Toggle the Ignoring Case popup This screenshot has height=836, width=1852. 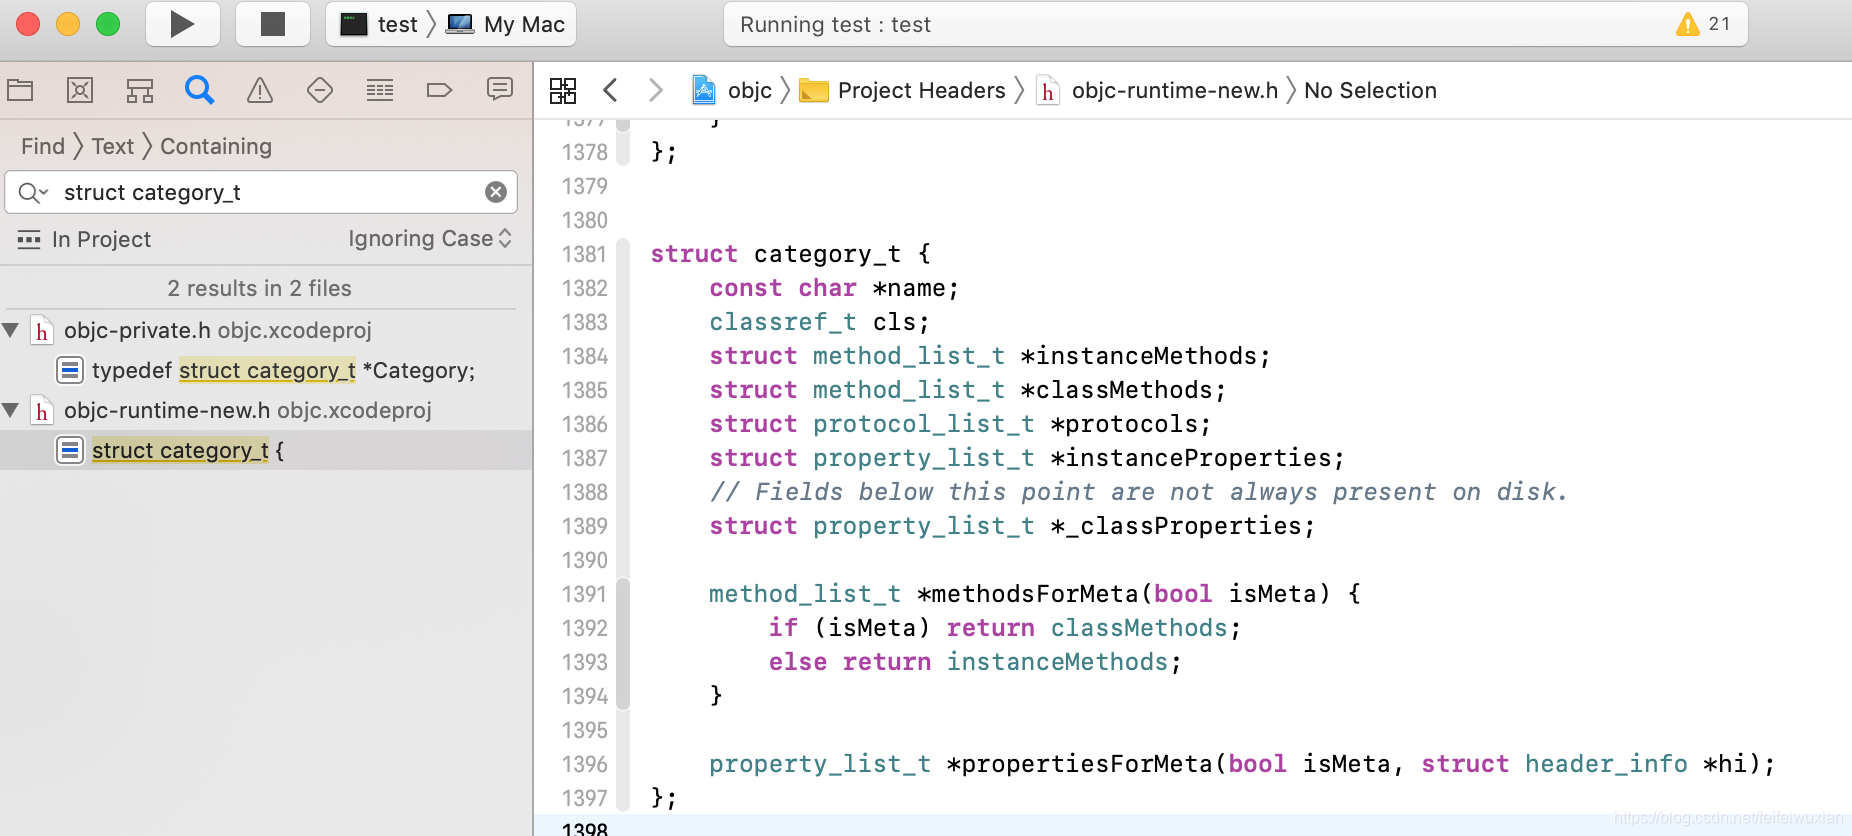430,239
